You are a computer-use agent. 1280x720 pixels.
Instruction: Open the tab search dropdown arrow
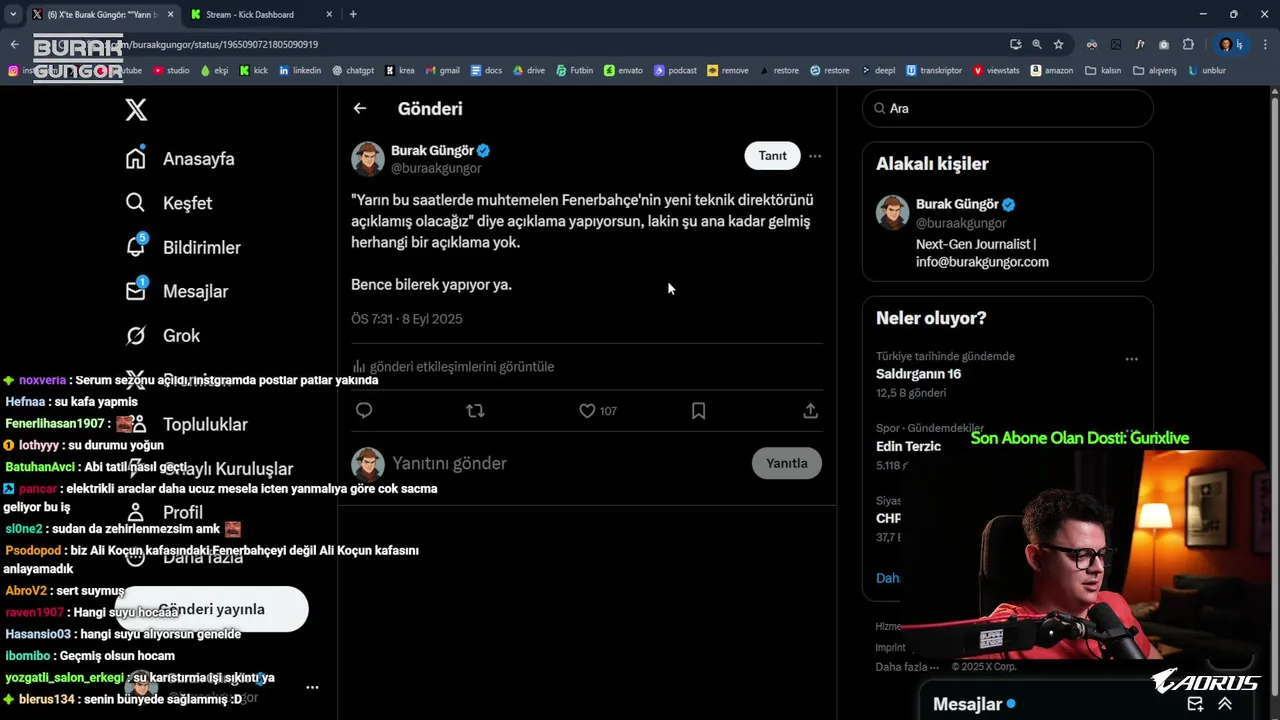click(13, 14)
